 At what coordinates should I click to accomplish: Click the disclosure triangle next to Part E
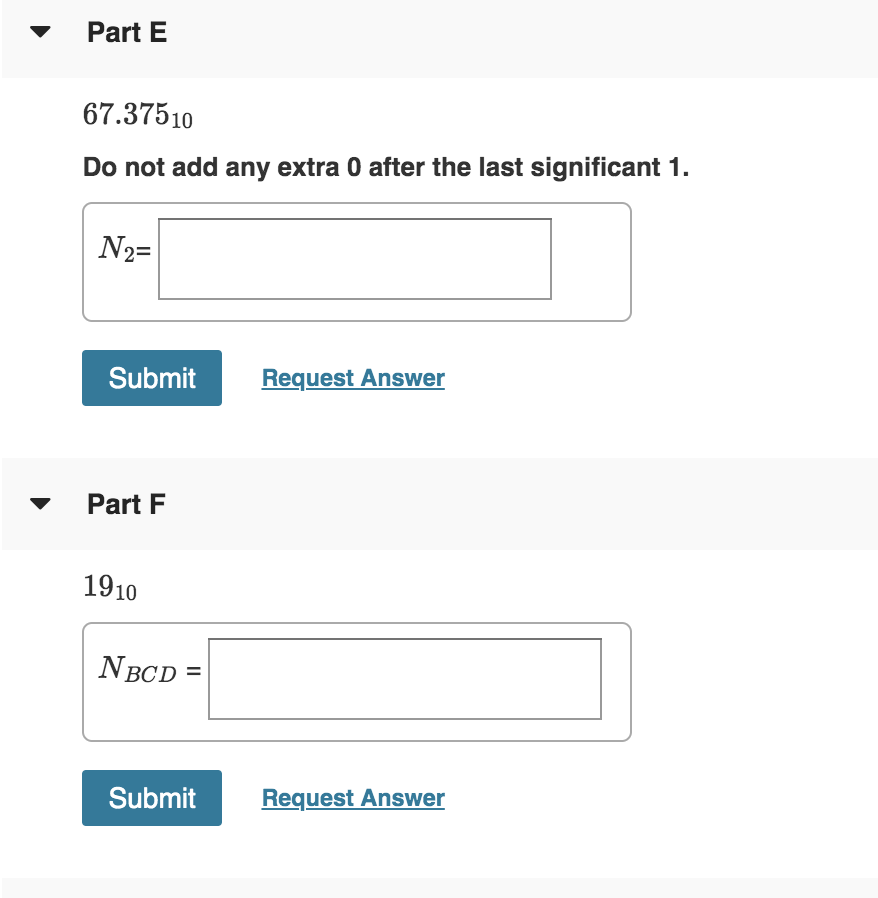(38, 31)
